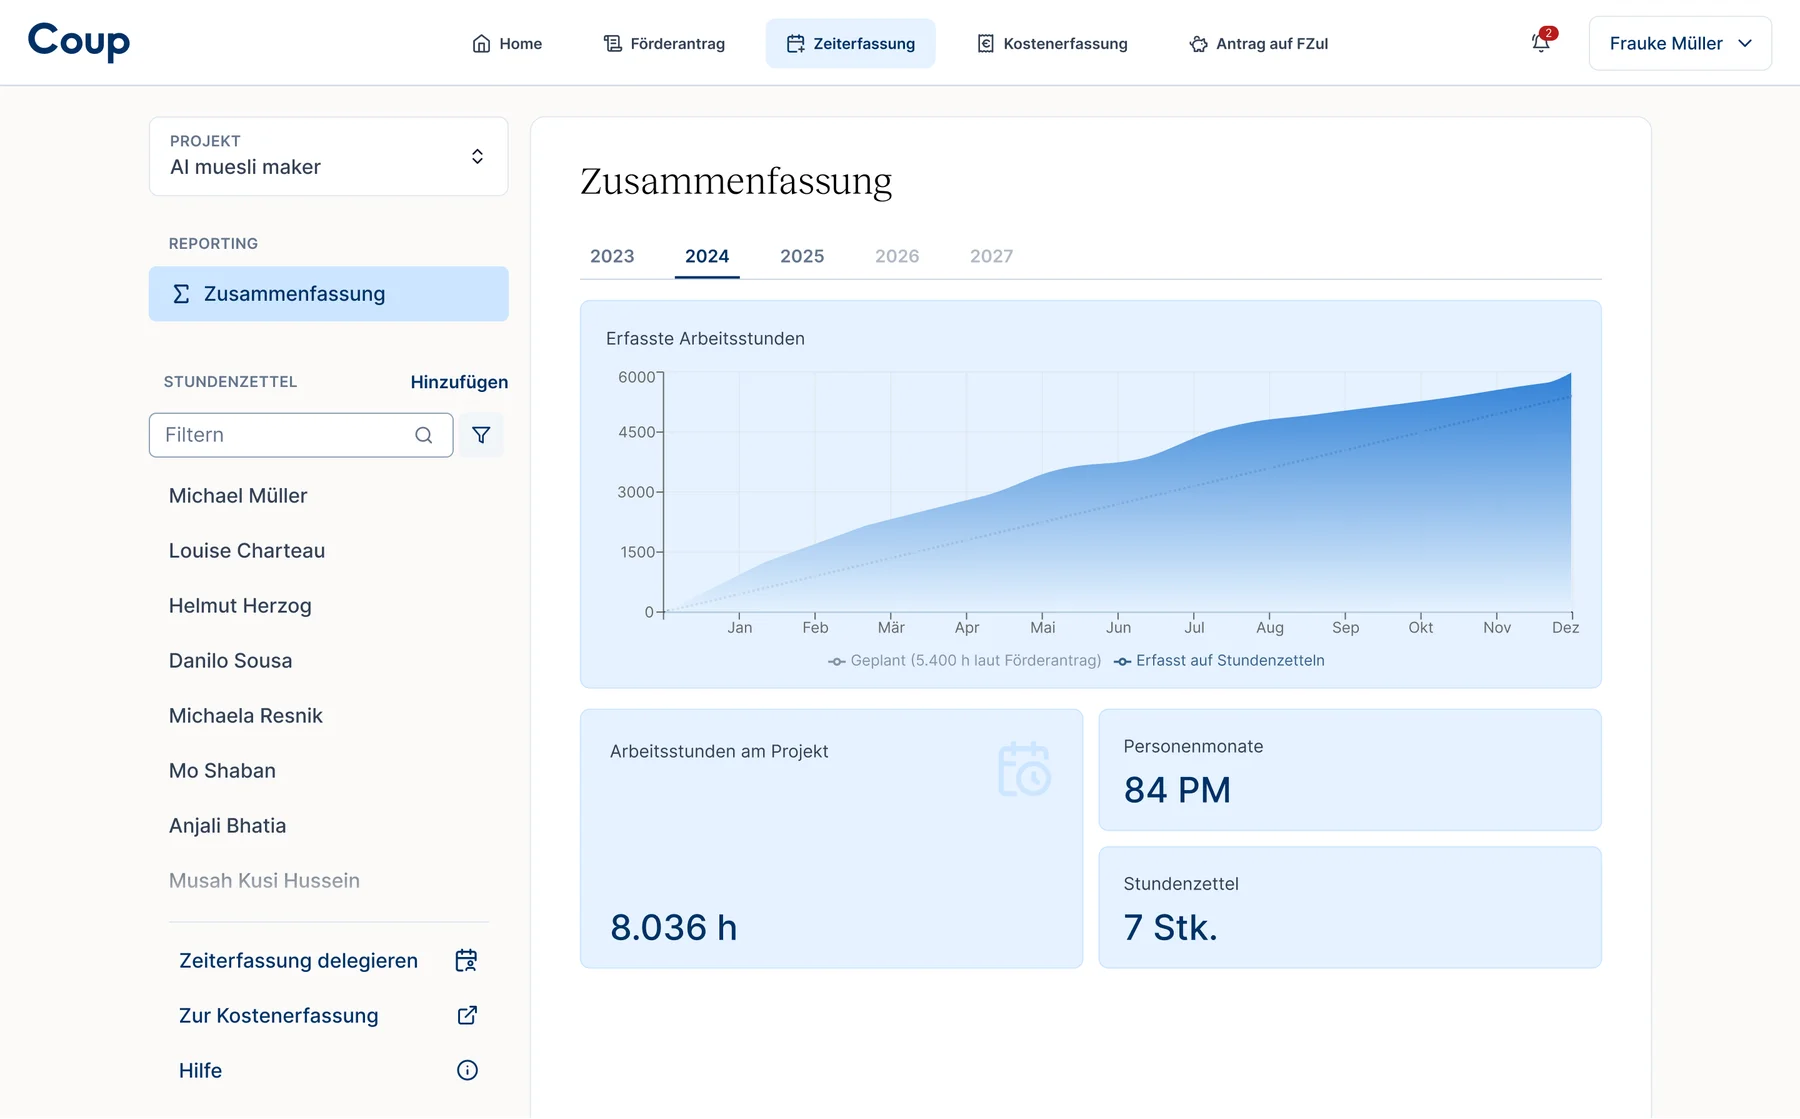Viewport: 1800px width, 1119px height.
Task: Expand the Projekt AI muesli maker selector
Action: pos(329,156)
